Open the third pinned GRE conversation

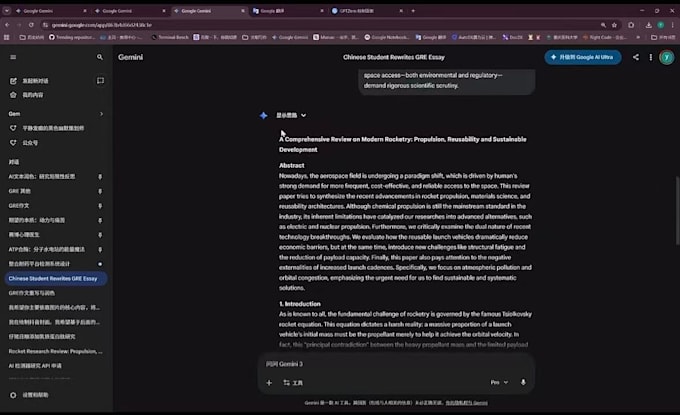pyautogui.click(x=19, y=206)
